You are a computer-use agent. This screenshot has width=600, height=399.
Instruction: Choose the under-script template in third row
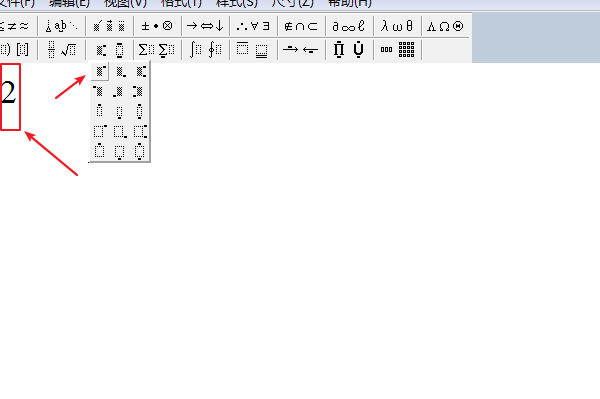click(119, 111)
